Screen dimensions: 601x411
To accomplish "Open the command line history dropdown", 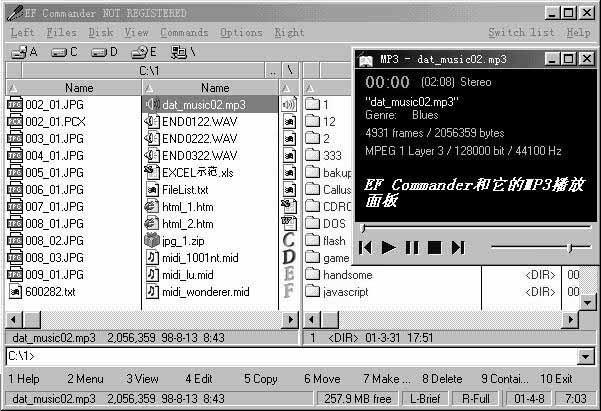I will pos(586,356).
